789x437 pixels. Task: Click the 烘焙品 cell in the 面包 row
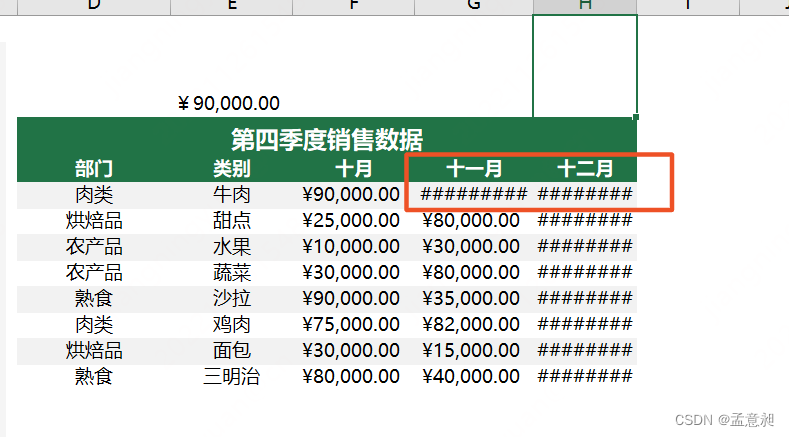pyautogui.click(x=94, y=351)
